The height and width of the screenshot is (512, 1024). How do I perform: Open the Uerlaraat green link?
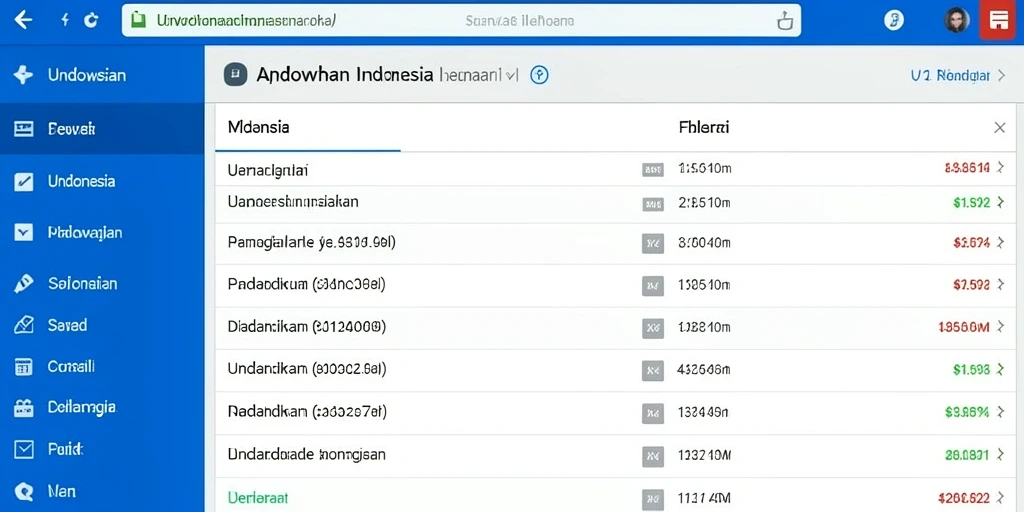(x=258, y=498)
